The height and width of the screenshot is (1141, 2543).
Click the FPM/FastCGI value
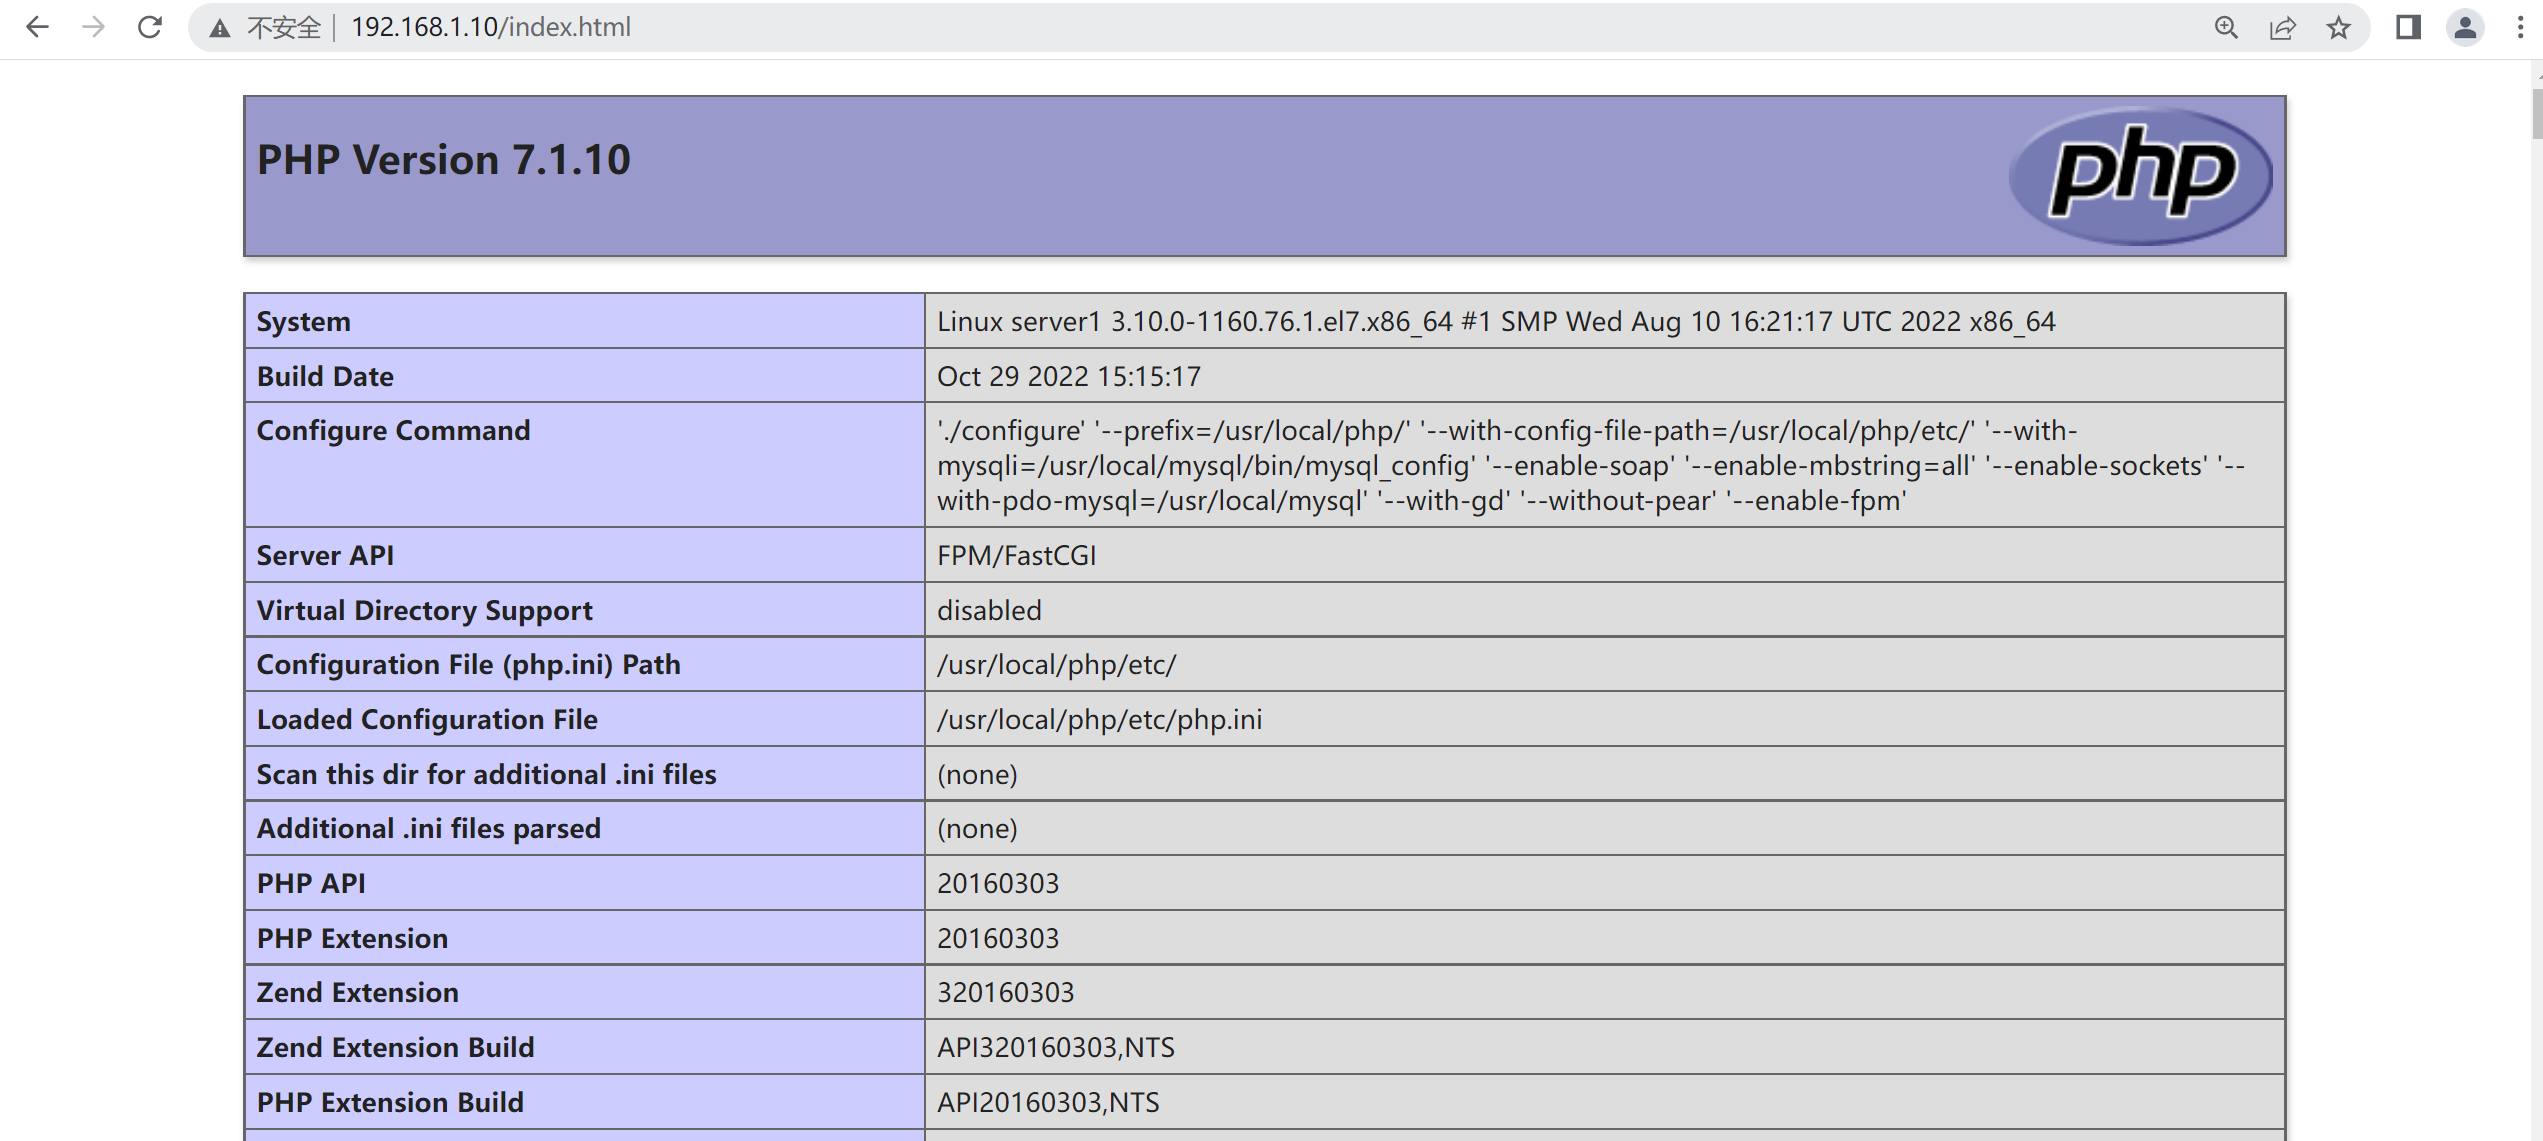[1017, 556]
